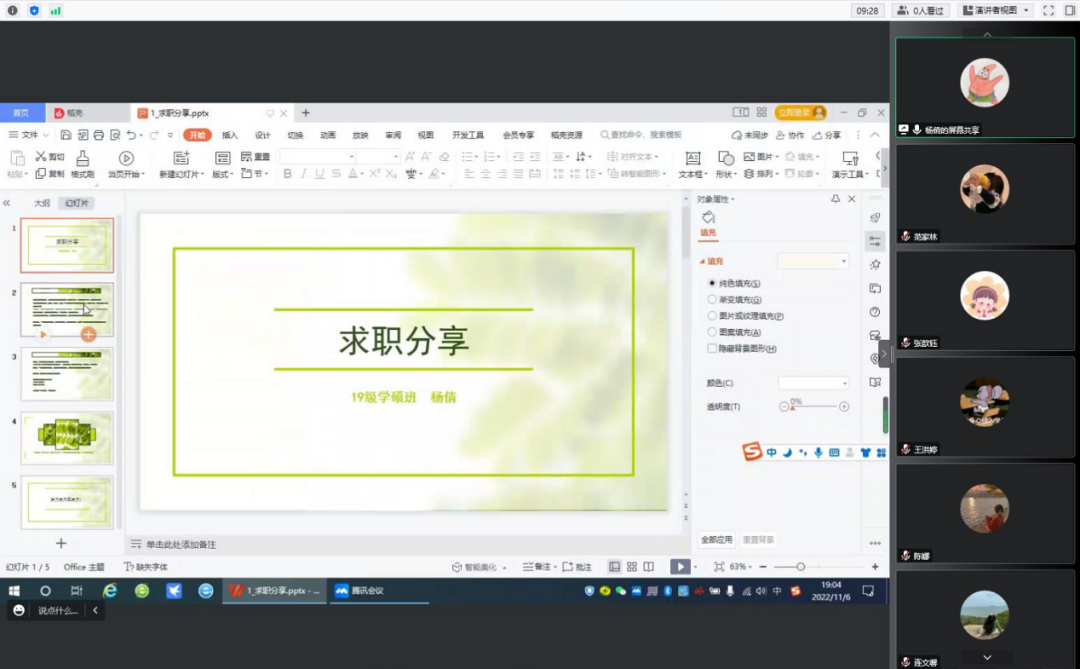Screen dimensions: 1080x669
Task: Click the orange Login Now (立即登录) button
Action: click(800, 113)
